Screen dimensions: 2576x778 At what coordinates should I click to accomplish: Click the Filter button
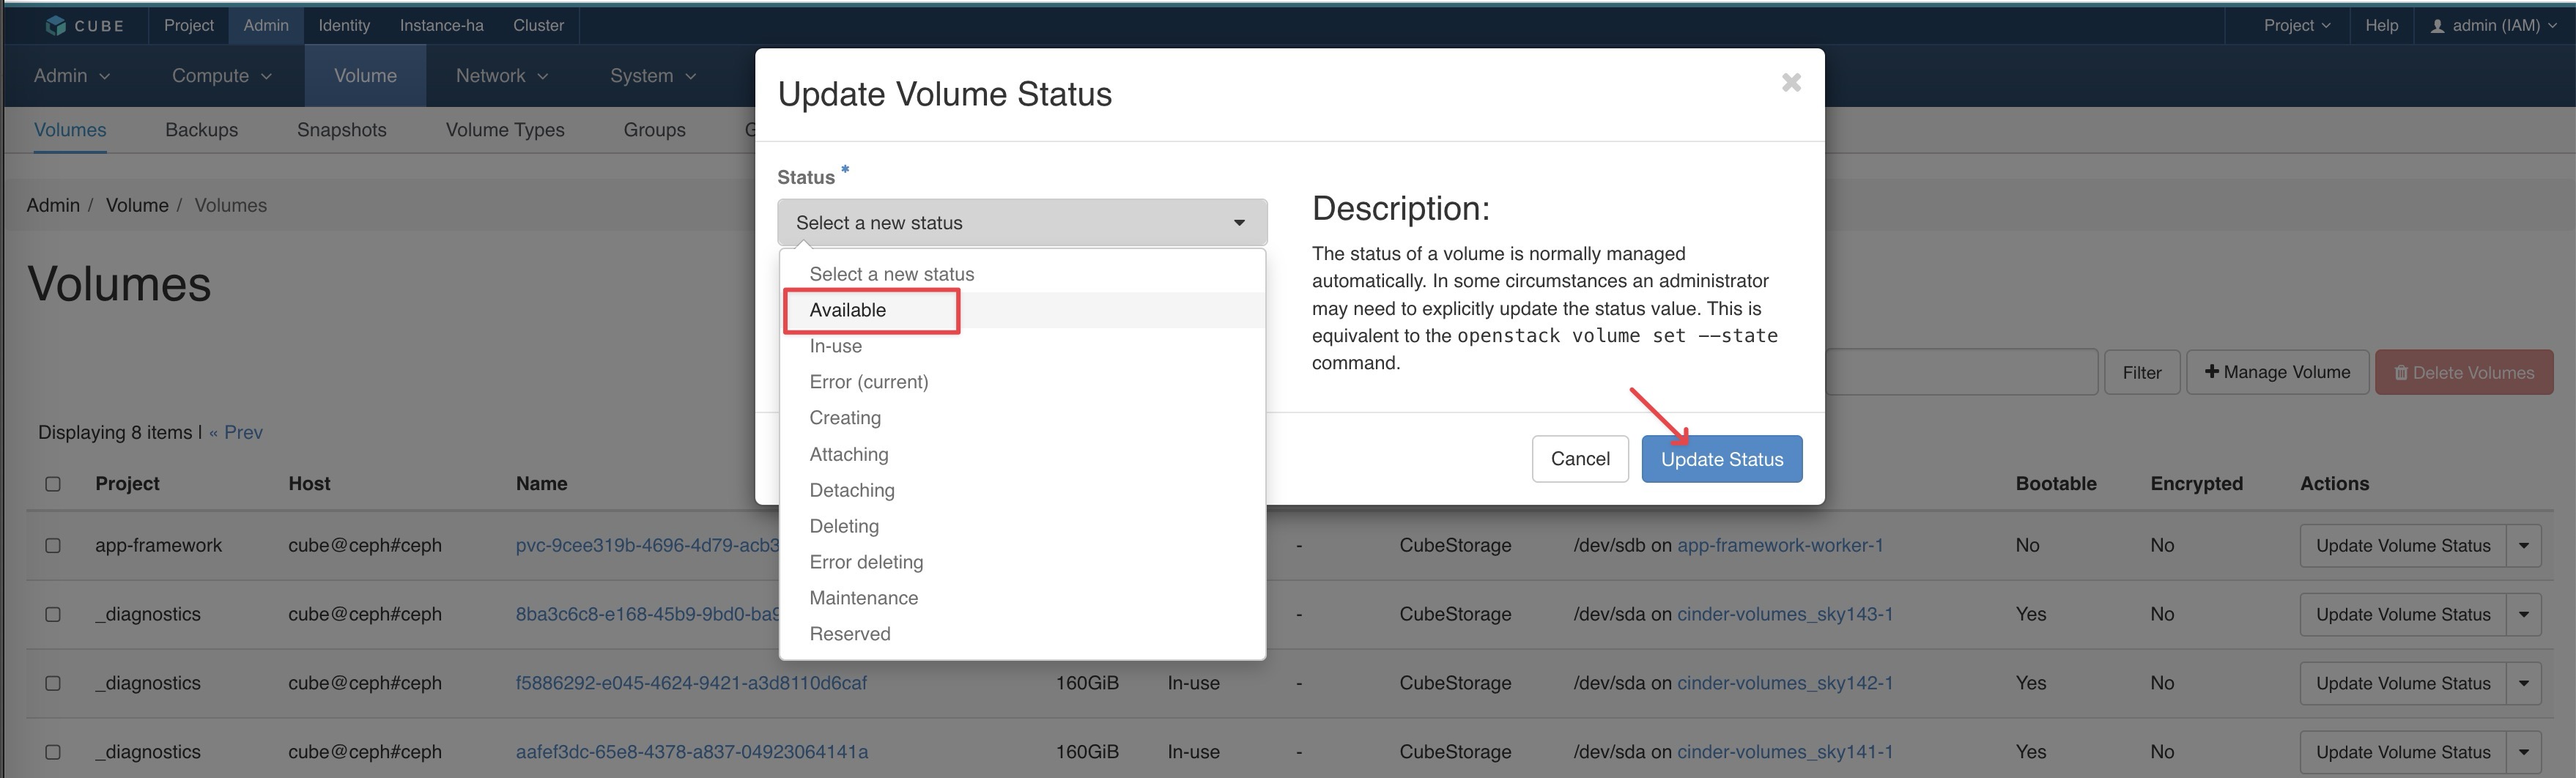2142,372
